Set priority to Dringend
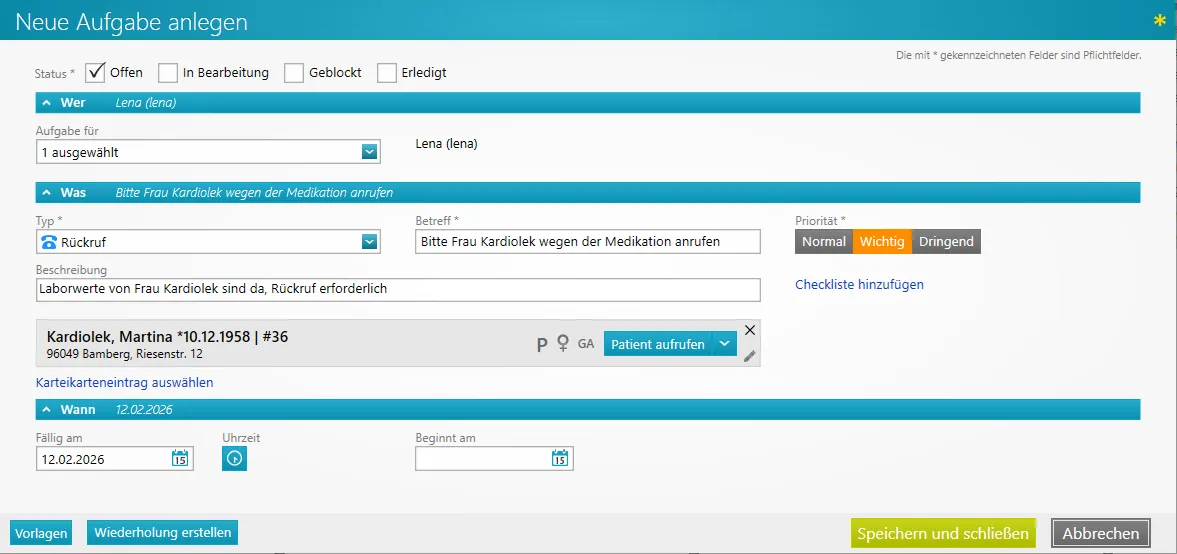This screenshot has height=554, width=1177. tap(946, 242)
